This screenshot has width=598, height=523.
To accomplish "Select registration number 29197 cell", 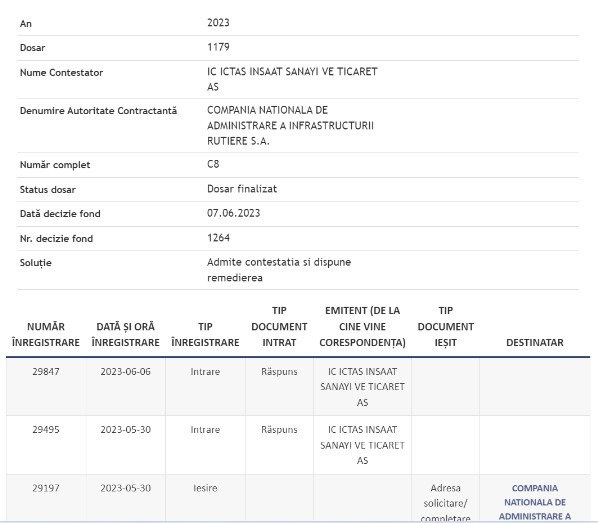I will click(x=46, y=488).
